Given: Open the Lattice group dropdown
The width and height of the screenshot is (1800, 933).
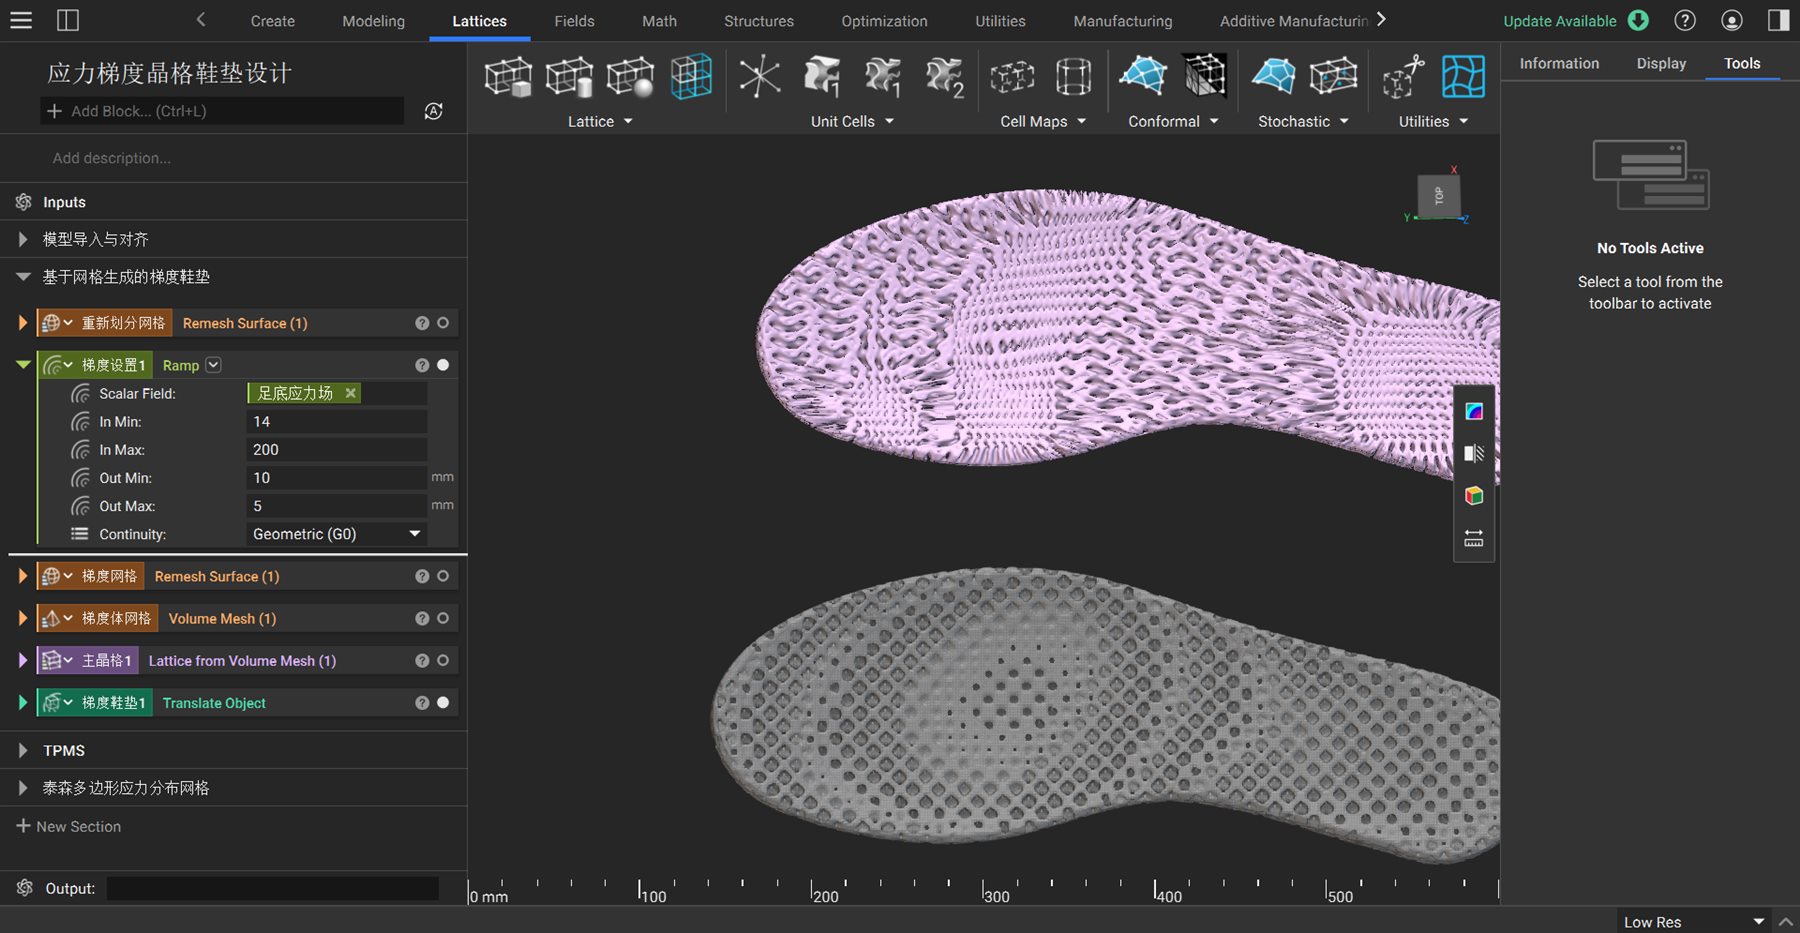Looking at the screenshot, I should 600,121.
